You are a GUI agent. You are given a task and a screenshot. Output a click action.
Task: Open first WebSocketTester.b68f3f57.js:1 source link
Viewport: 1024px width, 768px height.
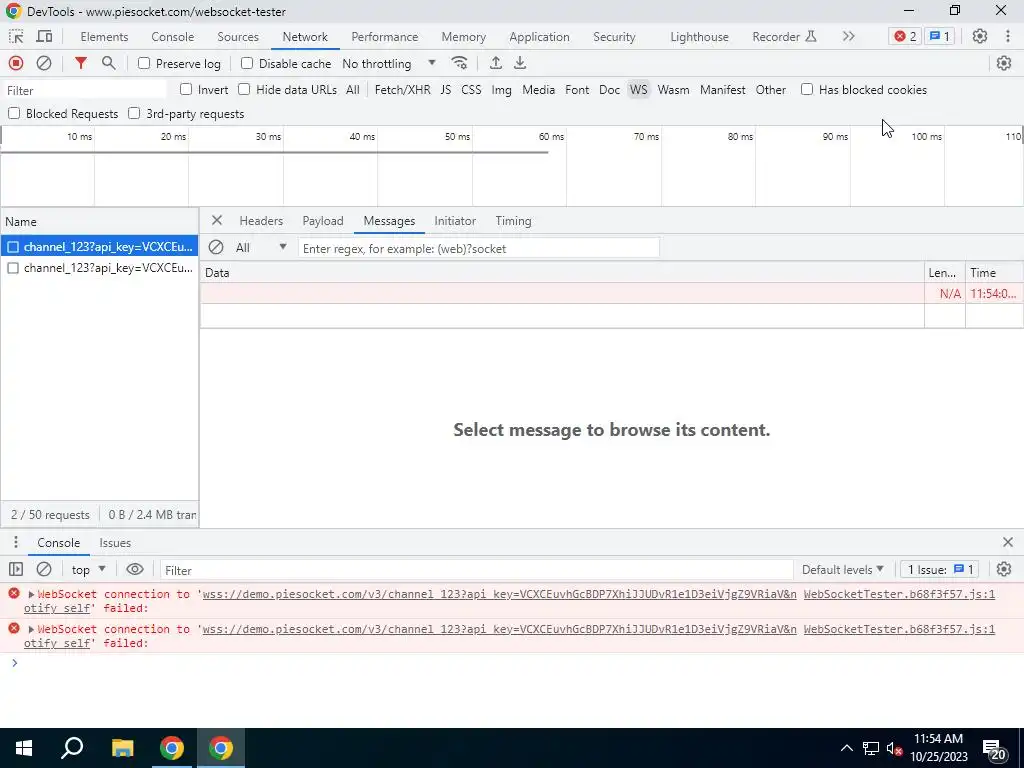(x=899, y=594)
